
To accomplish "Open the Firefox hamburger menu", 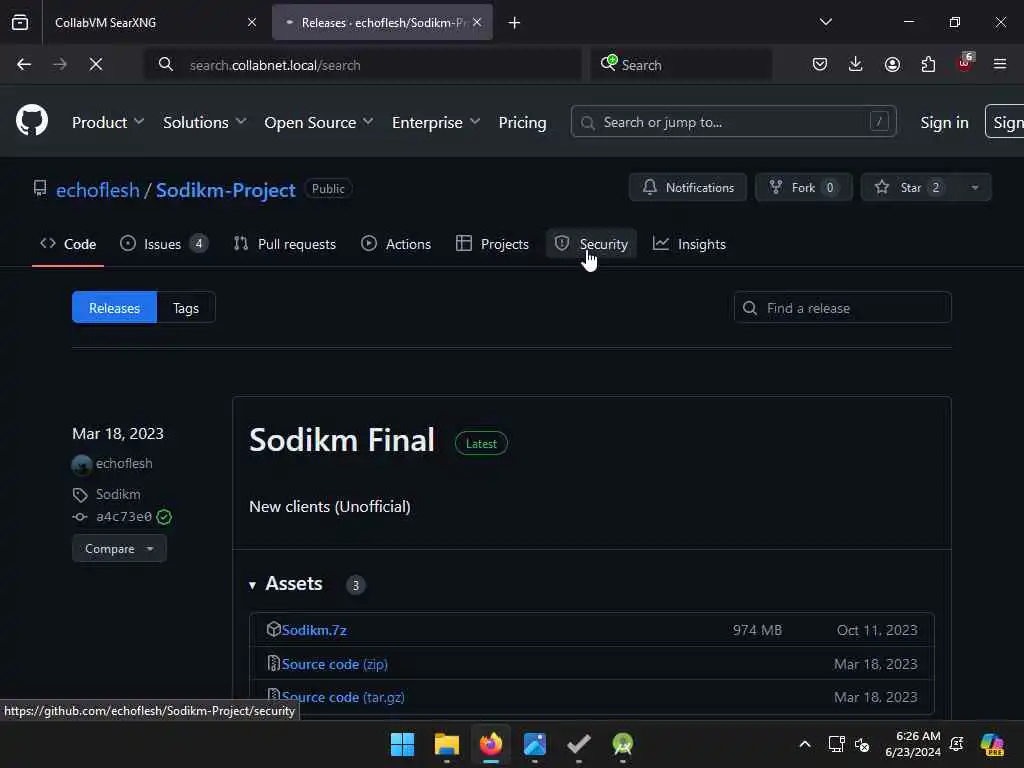I will coord(1000,64).
